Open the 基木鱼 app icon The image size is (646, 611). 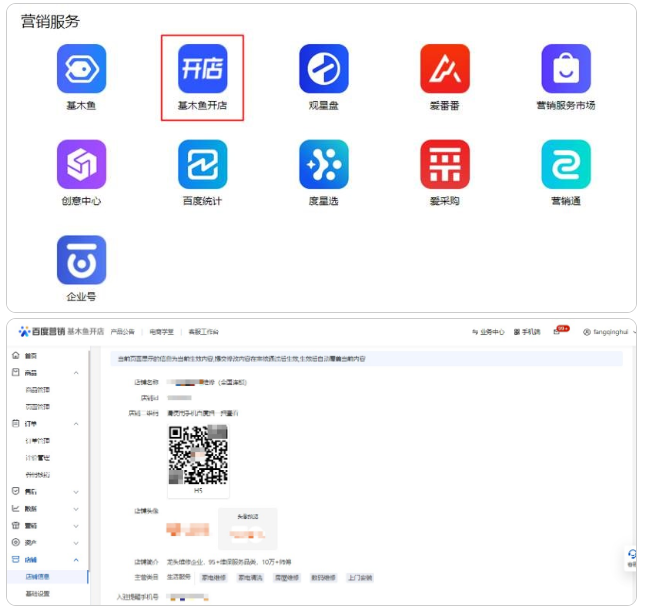(x=82, y=69)
